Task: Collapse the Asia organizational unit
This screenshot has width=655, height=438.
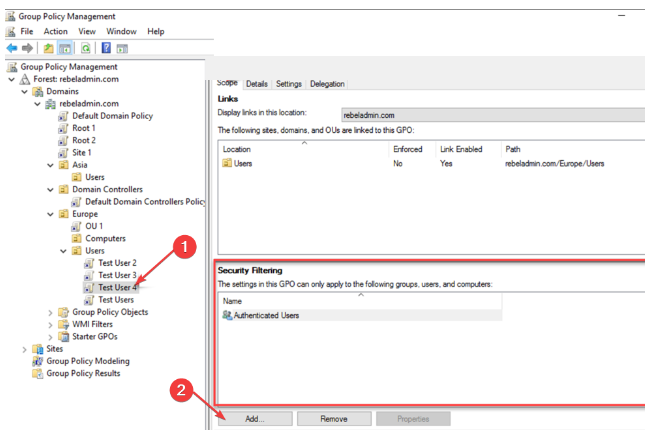Action: point(51,165)
